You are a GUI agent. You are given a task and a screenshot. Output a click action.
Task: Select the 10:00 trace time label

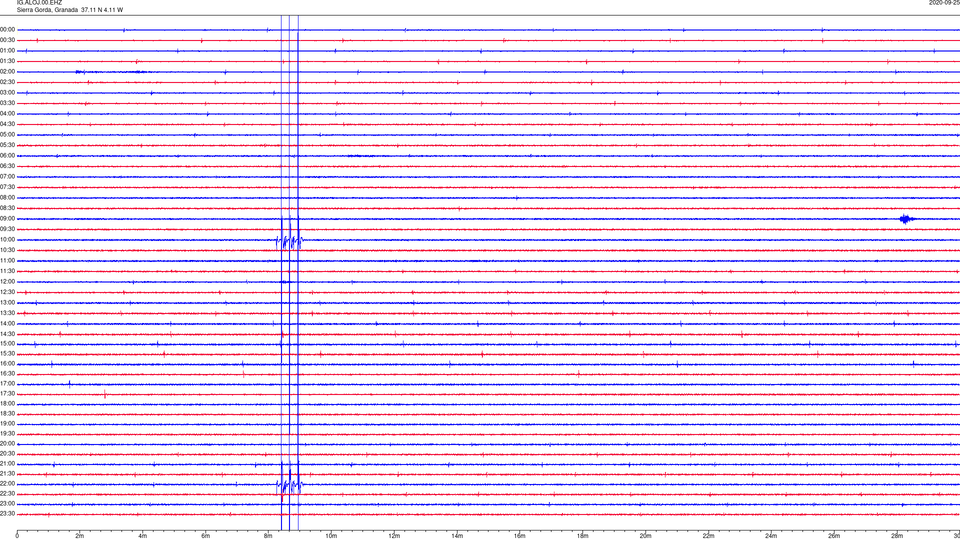[8, 240]
